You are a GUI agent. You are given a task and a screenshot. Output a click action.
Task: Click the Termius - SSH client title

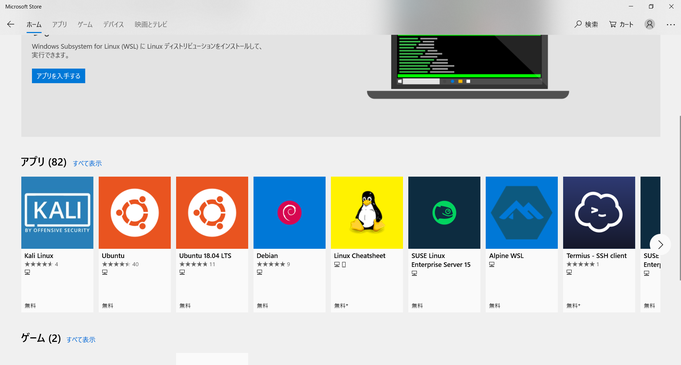[x=596, y=256]
